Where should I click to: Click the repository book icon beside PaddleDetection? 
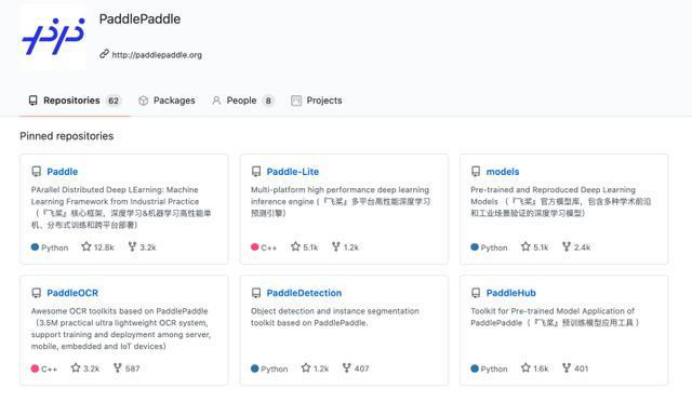point(256,293)
